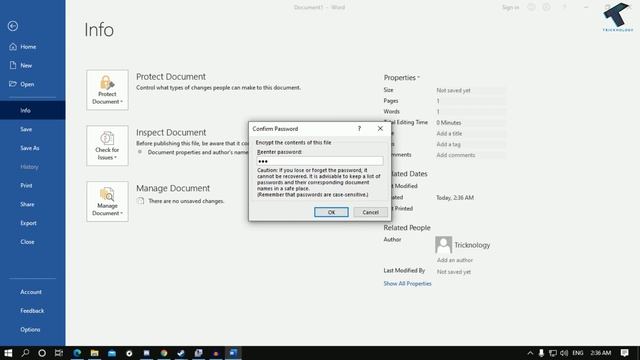Select Close in the backstage sidebar

[x=27, y=242]
